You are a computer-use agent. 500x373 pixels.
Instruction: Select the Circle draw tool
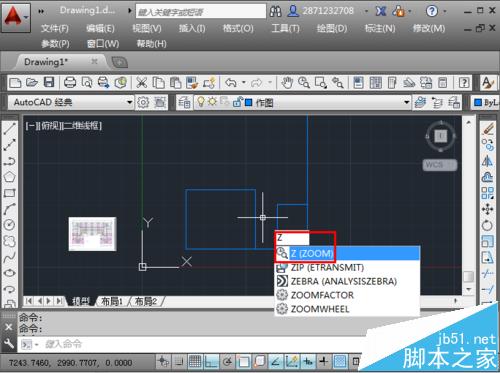[9, 225]
